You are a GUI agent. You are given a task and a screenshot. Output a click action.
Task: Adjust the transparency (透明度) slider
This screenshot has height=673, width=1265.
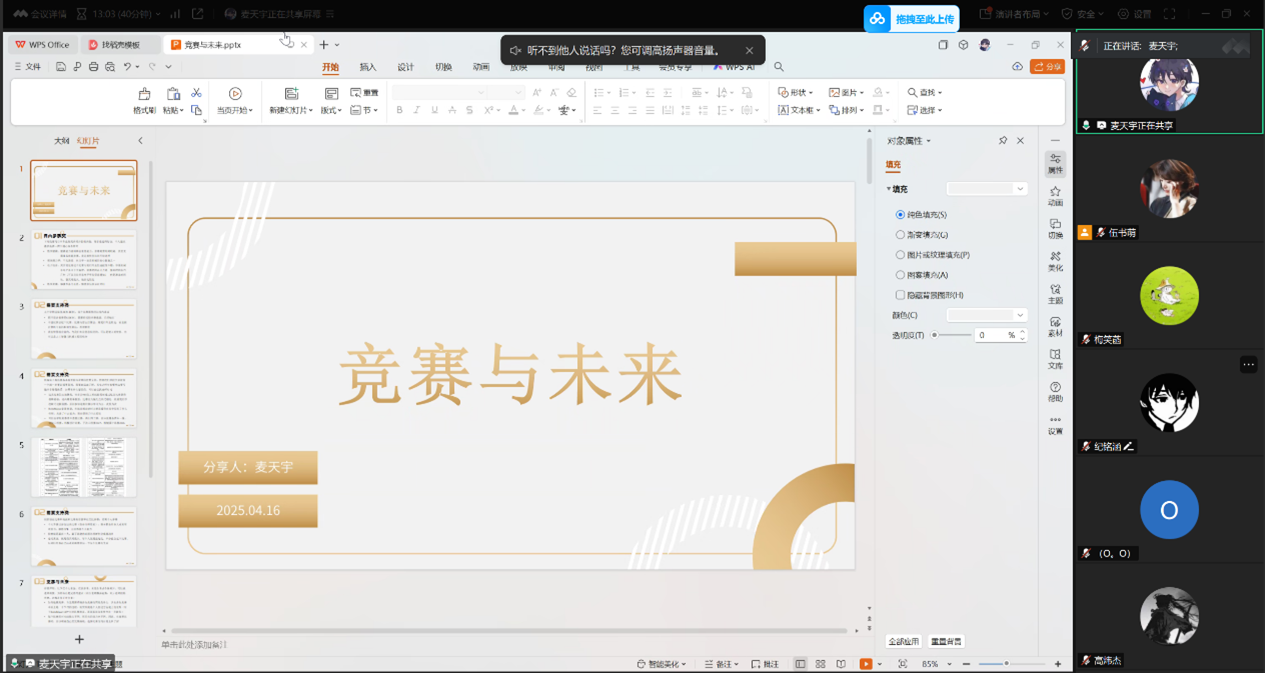click(x=935, y=335)
